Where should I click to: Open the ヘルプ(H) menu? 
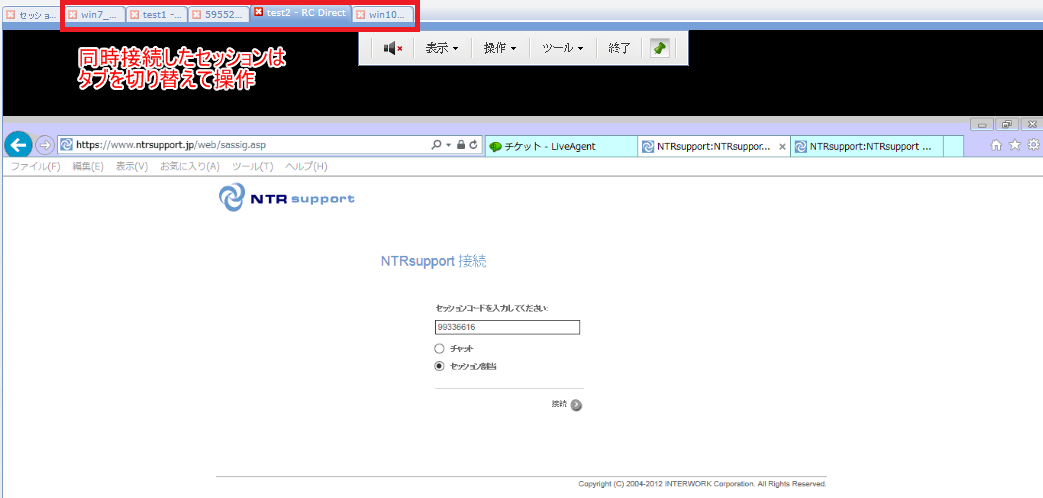point(306,167)
